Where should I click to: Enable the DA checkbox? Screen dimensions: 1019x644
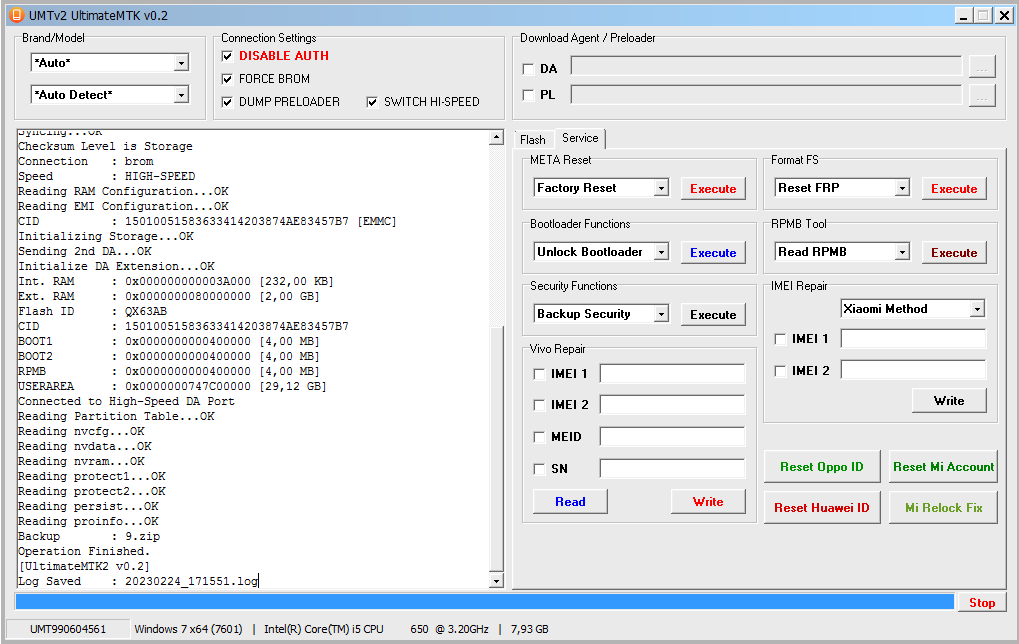pos(528,69)
